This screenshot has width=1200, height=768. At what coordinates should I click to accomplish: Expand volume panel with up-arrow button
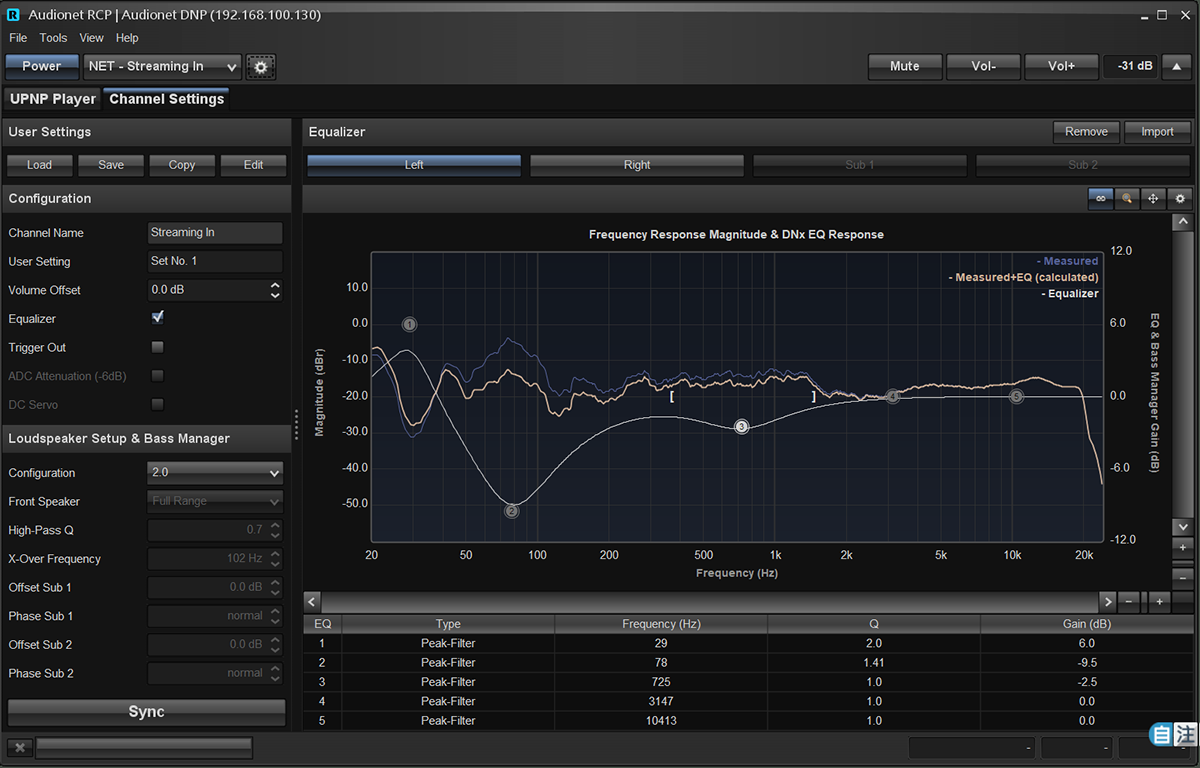1177,66
